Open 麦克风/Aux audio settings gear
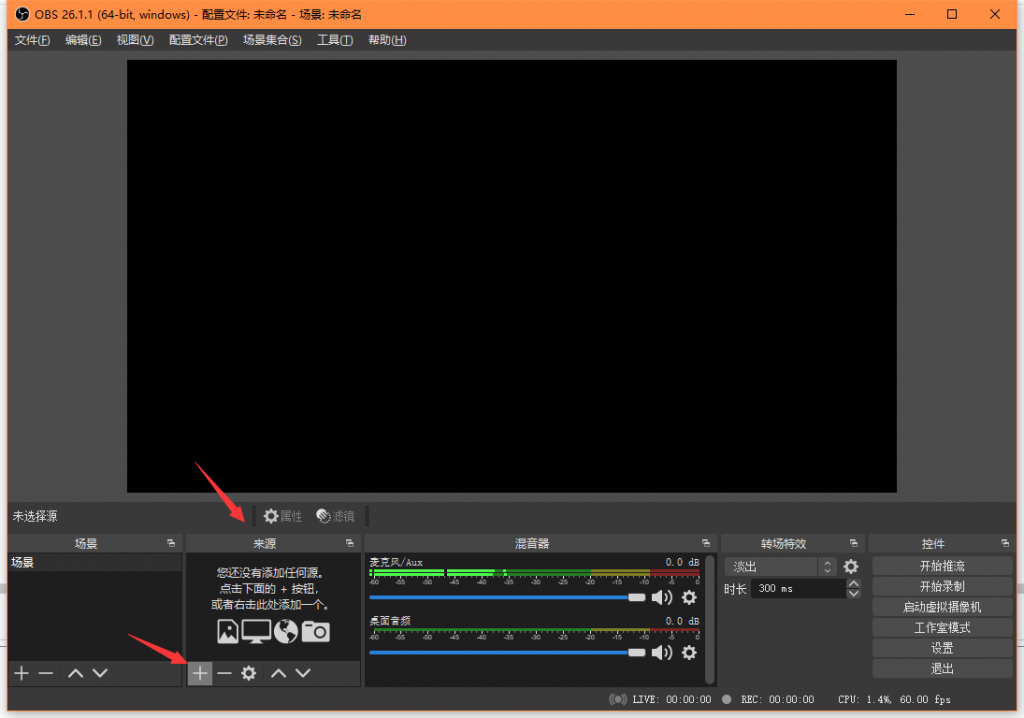This screenshot has height=718, width=1024. 689,597
